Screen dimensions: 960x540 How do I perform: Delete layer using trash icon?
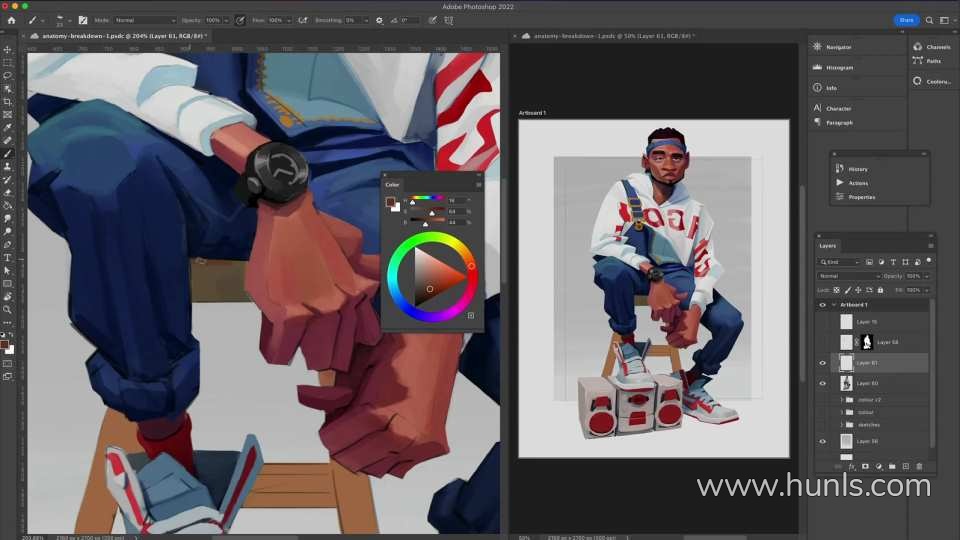coord(919,467)
